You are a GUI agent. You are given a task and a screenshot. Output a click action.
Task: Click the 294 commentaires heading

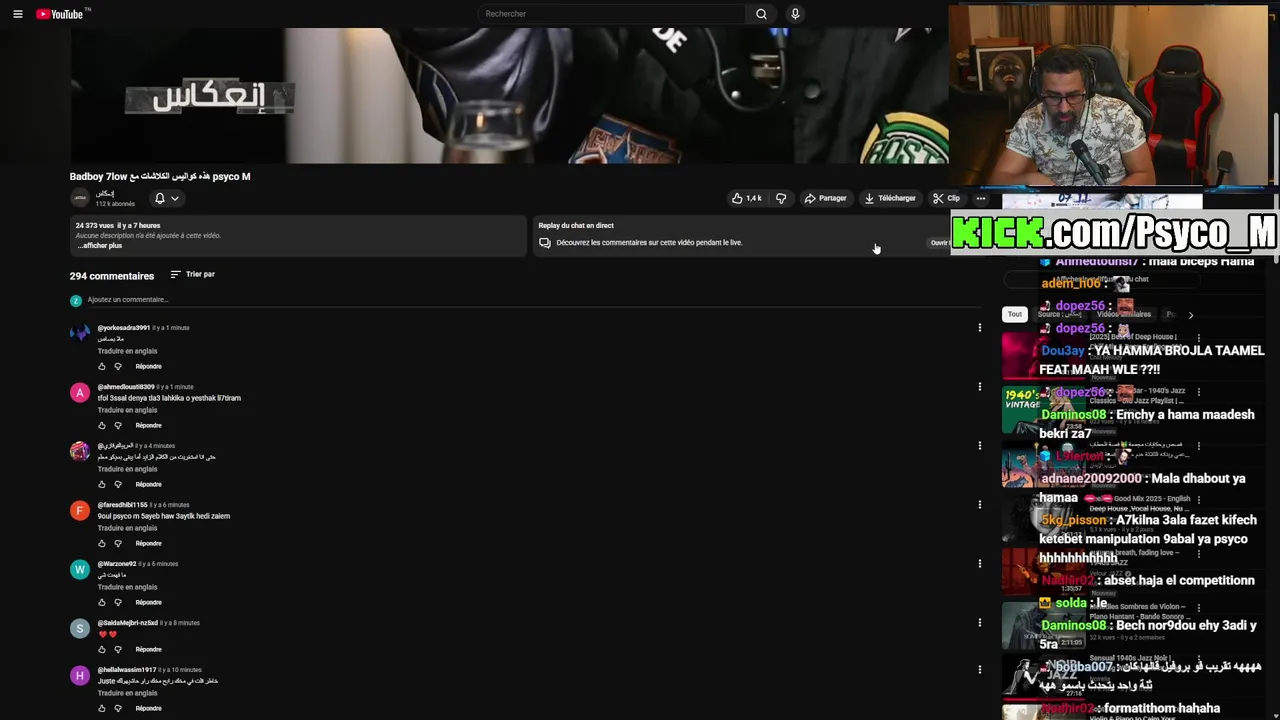point(112,276)
